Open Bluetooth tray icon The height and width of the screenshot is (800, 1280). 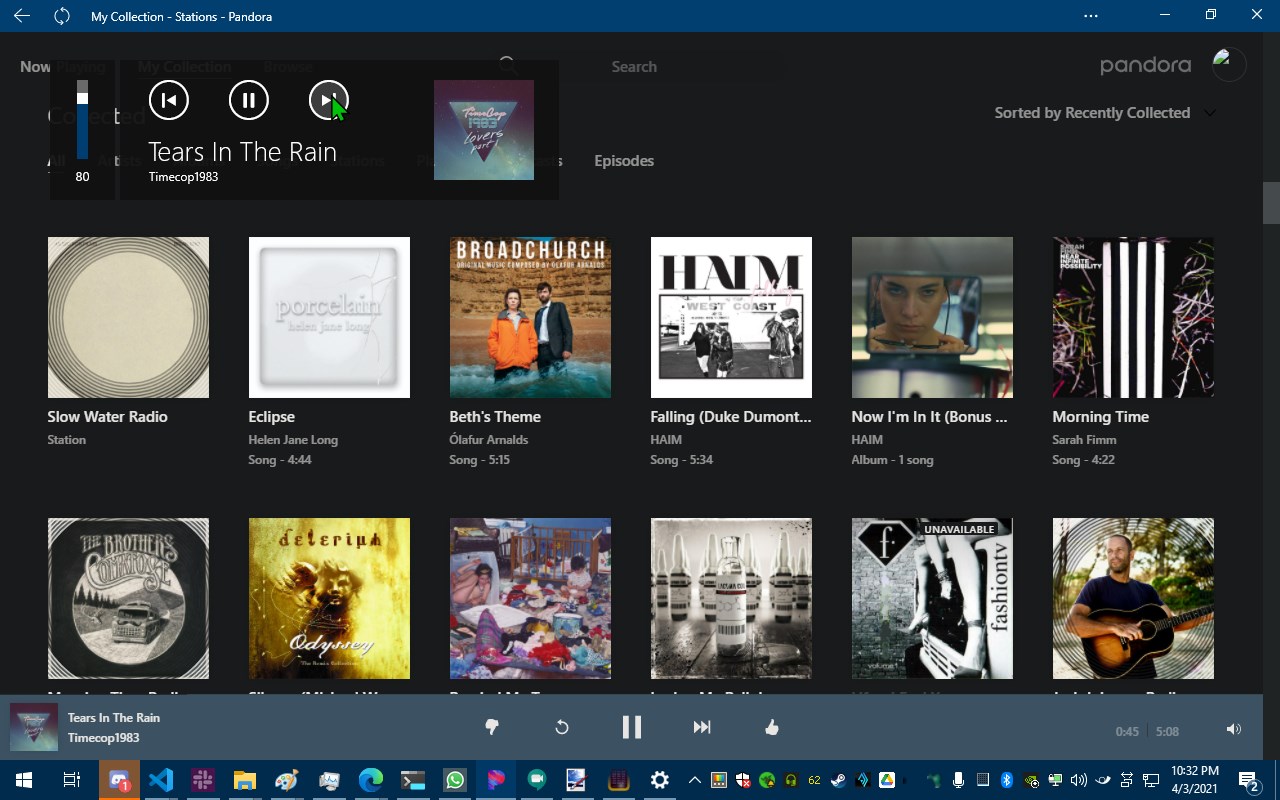click(x=1007, y=780)
